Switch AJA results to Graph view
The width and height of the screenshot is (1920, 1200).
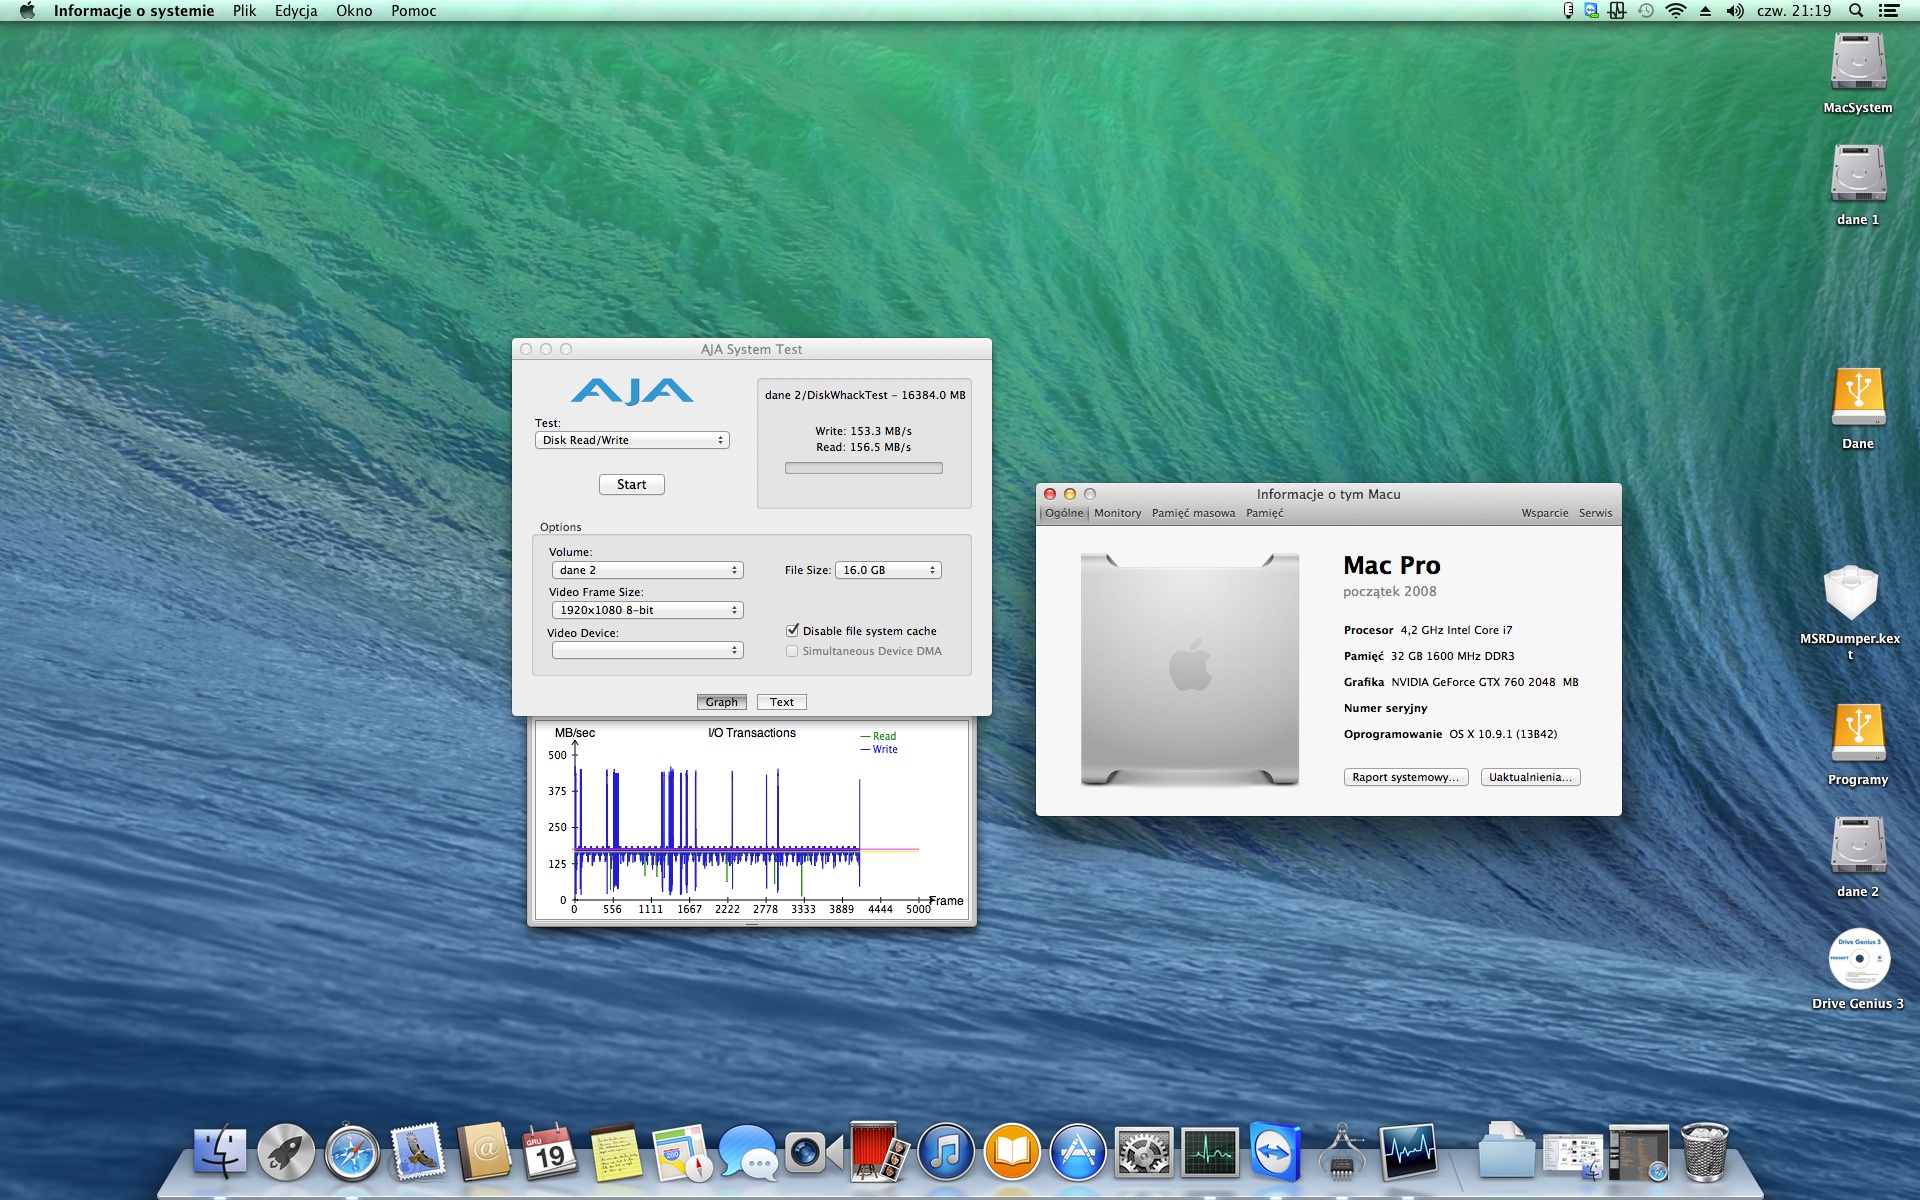pyautogui.click(x=721, y=702)
